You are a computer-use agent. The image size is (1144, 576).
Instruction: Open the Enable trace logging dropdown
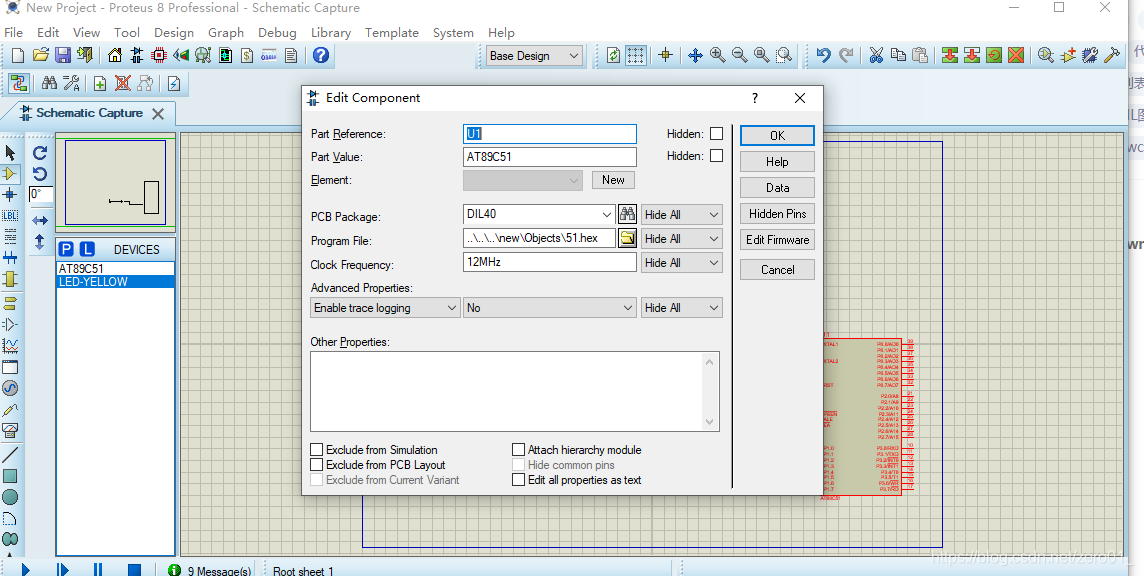click(x=385, y=308)
